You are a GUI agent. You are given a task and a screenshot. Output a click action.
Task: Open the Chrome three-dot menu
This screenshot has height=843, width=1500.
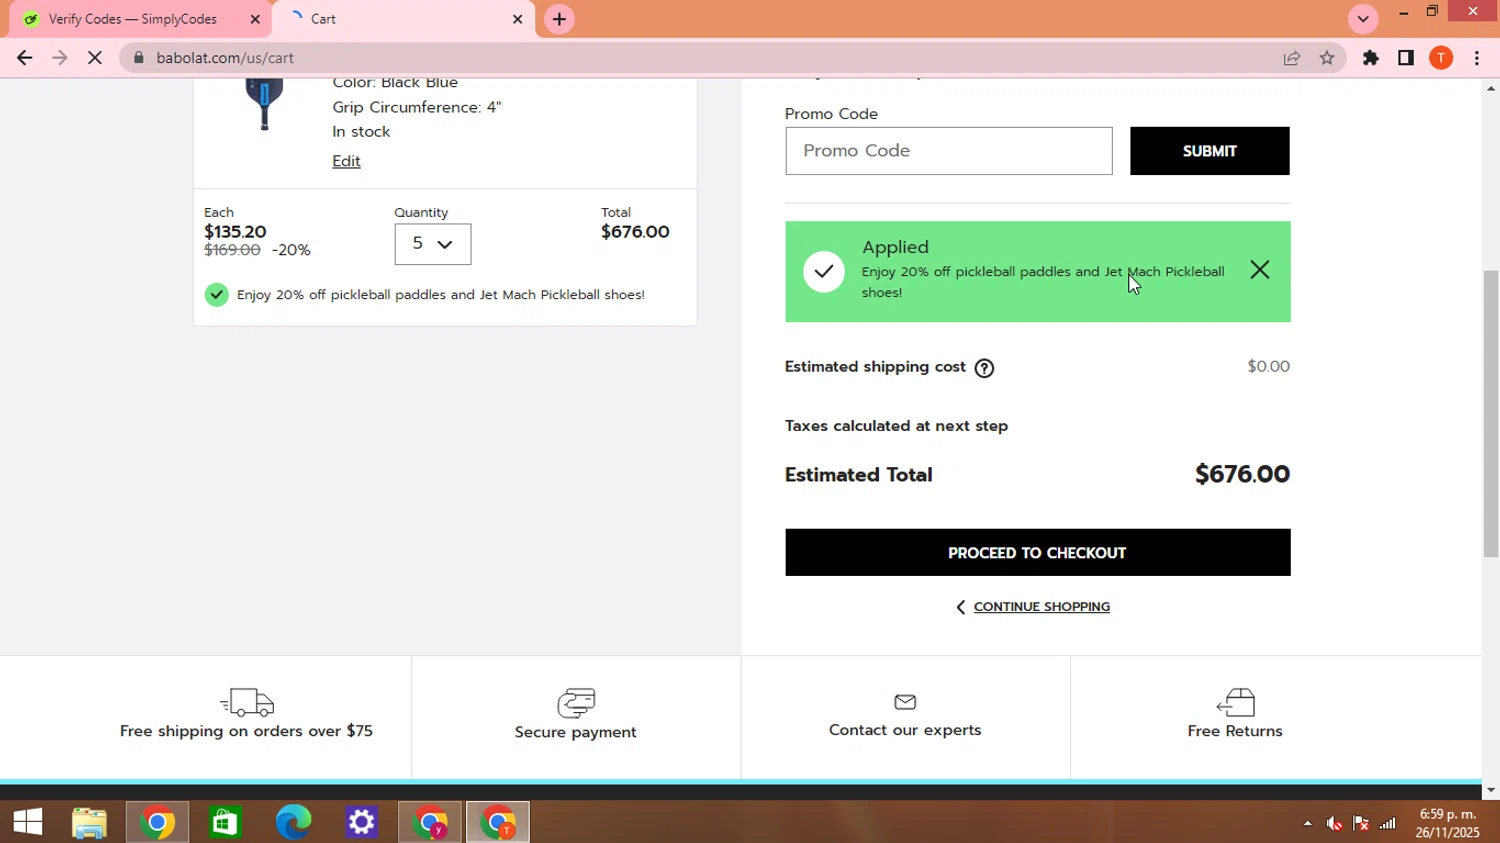tap(1477, 58)
